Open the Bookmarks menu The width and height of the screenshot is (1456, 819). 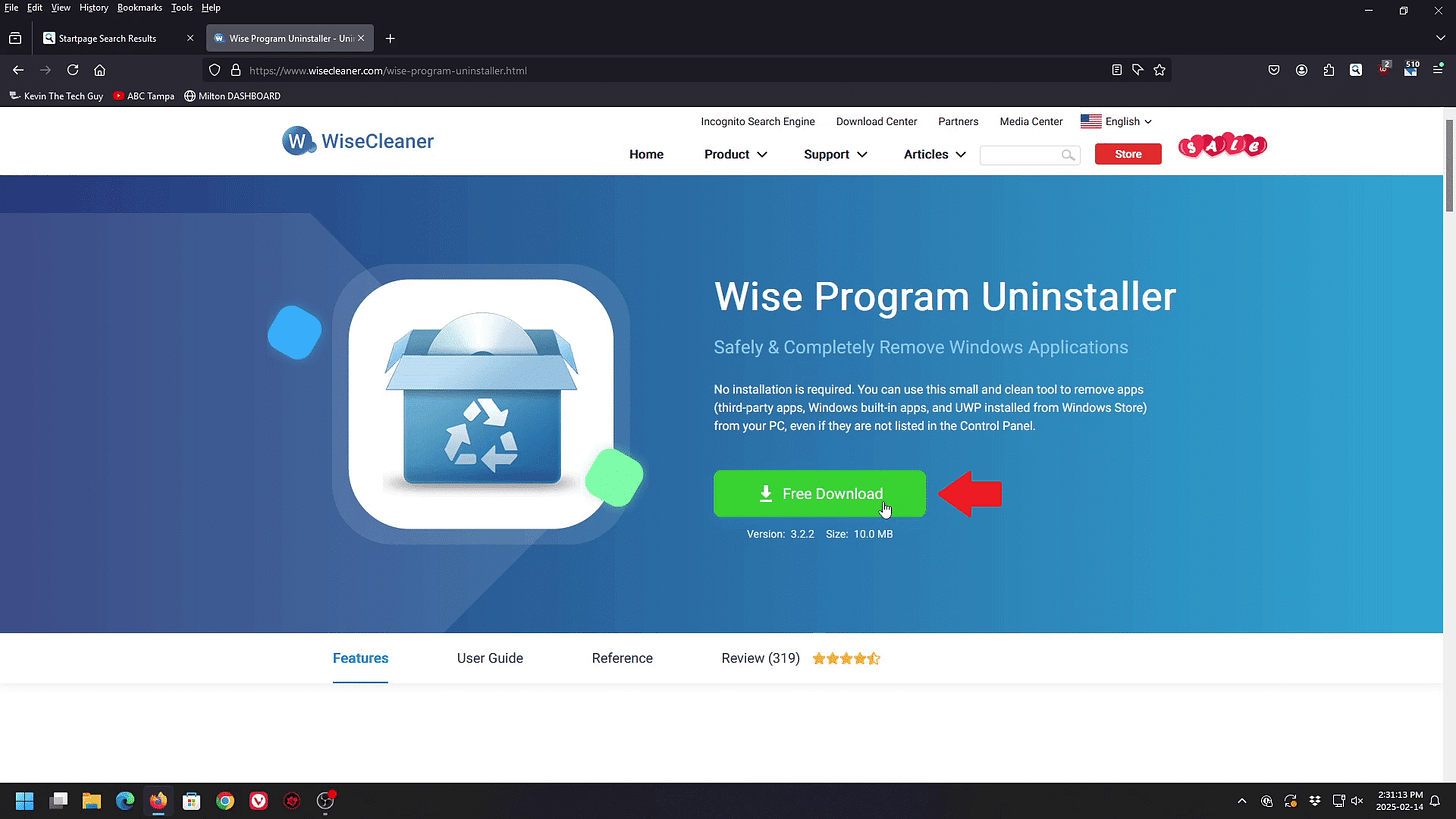coord(139,7)
